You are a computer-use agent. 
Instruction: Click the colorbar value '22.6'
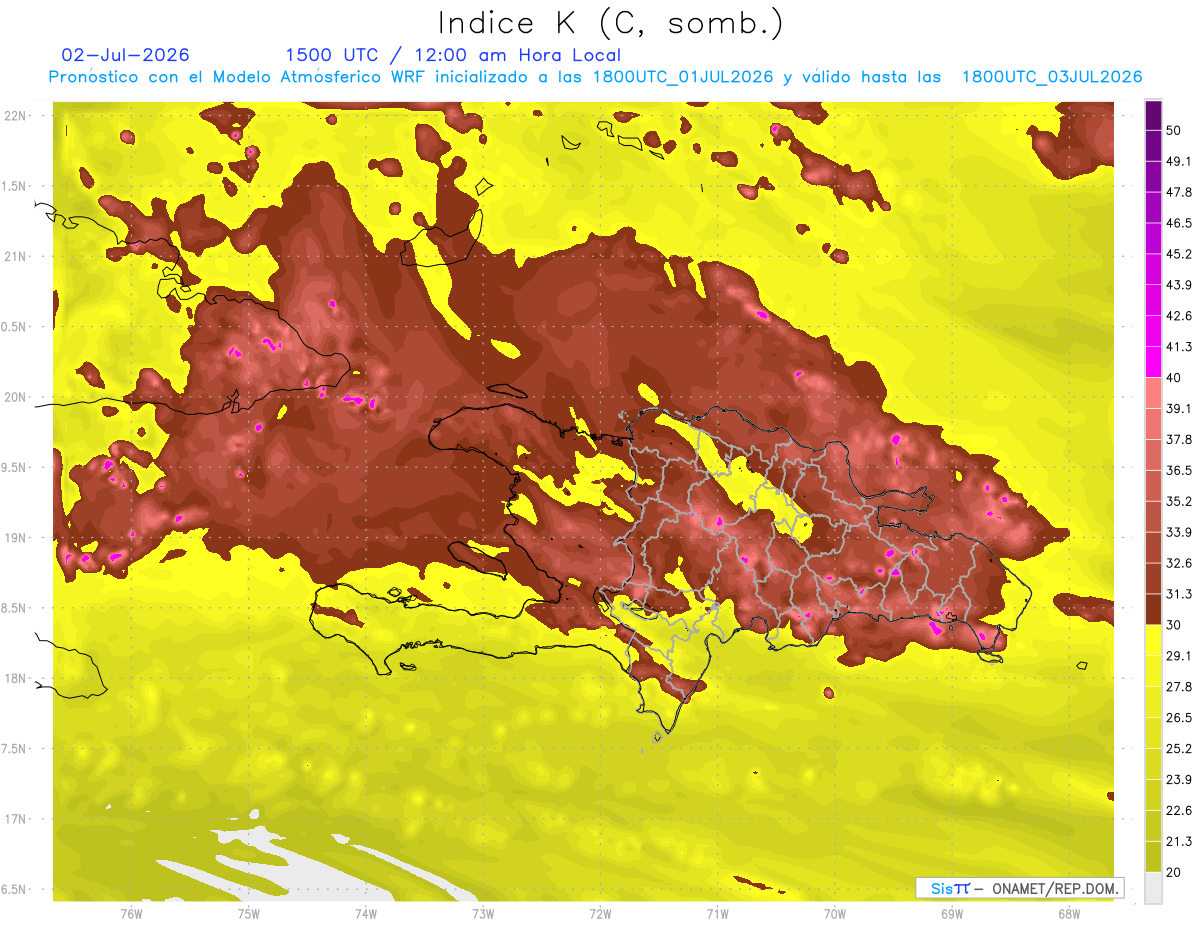pos(1178,810)
